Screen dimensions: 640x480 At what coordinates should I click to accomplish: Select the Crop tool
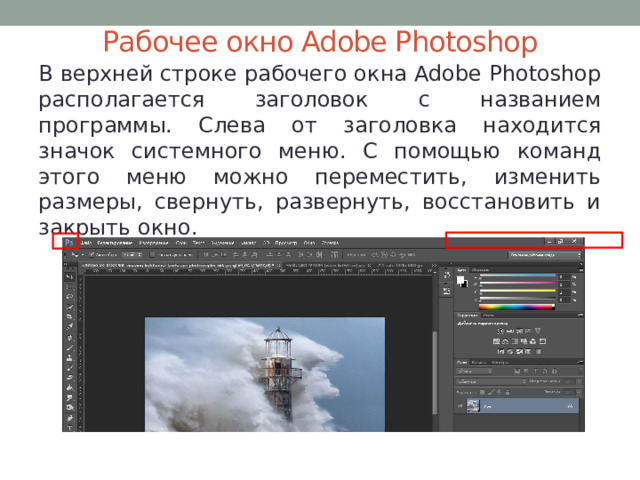point(70,317)
